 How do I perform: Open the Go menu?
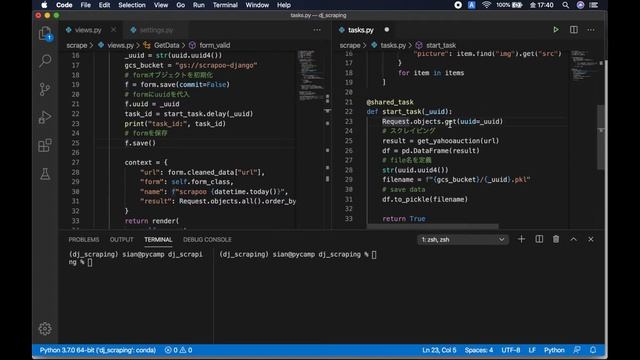[x=180, y=5]
